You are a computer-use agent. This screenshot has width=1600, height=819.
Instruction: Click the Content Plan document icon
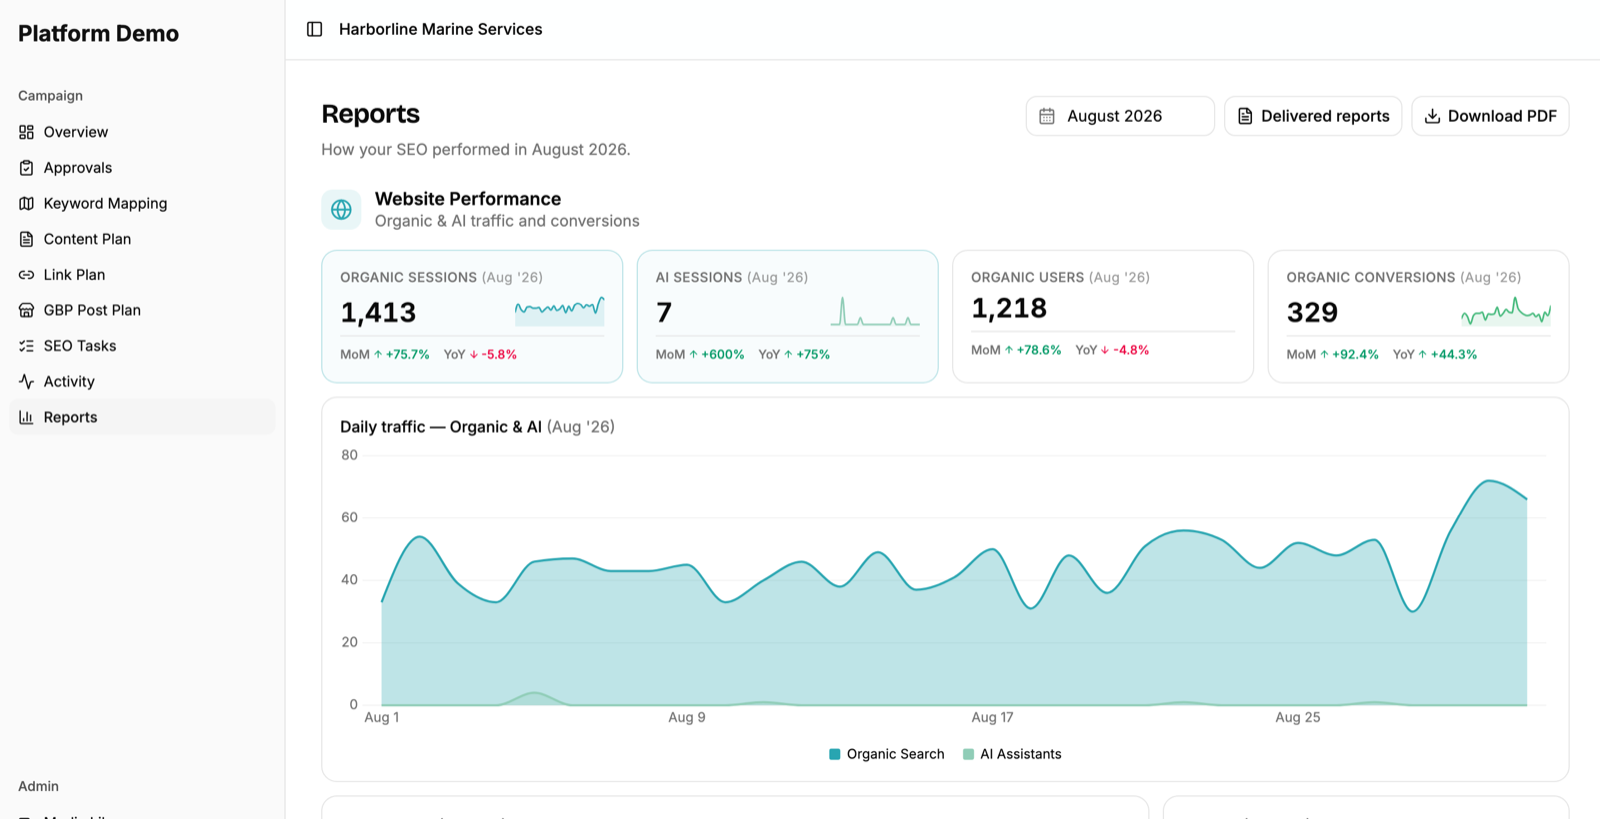pos(26,239)
